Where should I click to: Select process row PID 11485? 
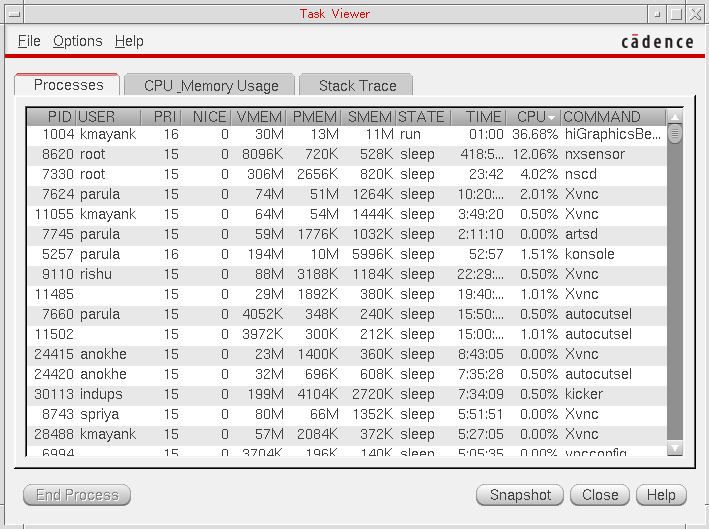(x=346, y=294)
